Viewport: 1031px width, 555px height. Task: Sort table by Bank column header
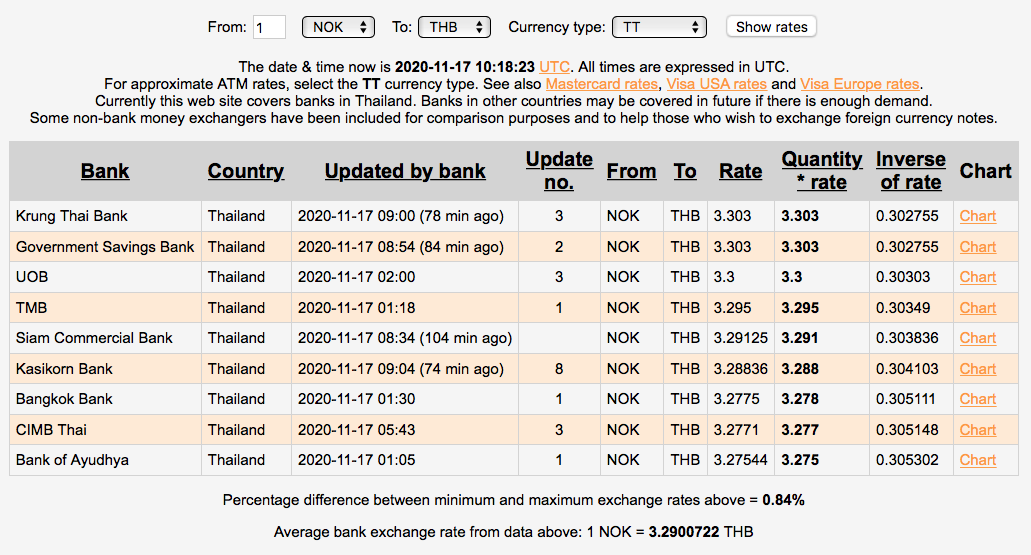click(x=105, y=171)
